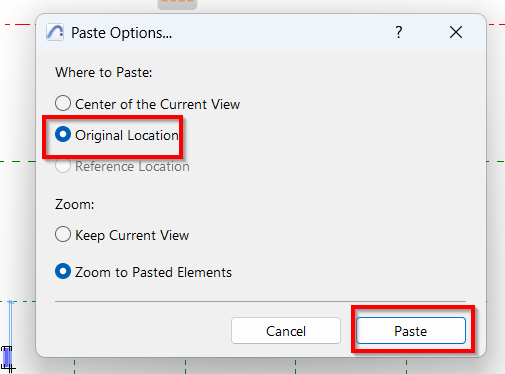This screenshot has height=374, width=505.
Task: Select the grayed Reference Location radio button
Action: click(63, 166)
